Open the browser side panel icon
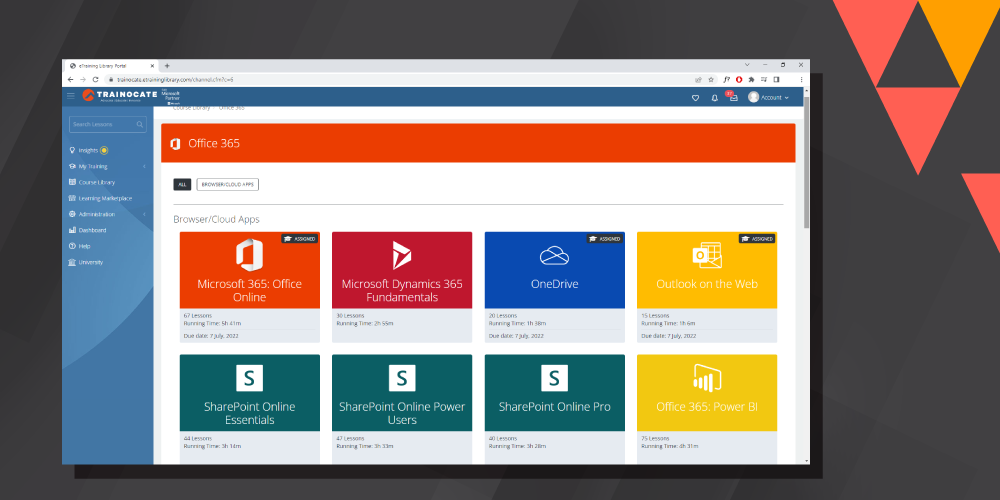This screenshot has height=500, width=1000. [776, 80]
